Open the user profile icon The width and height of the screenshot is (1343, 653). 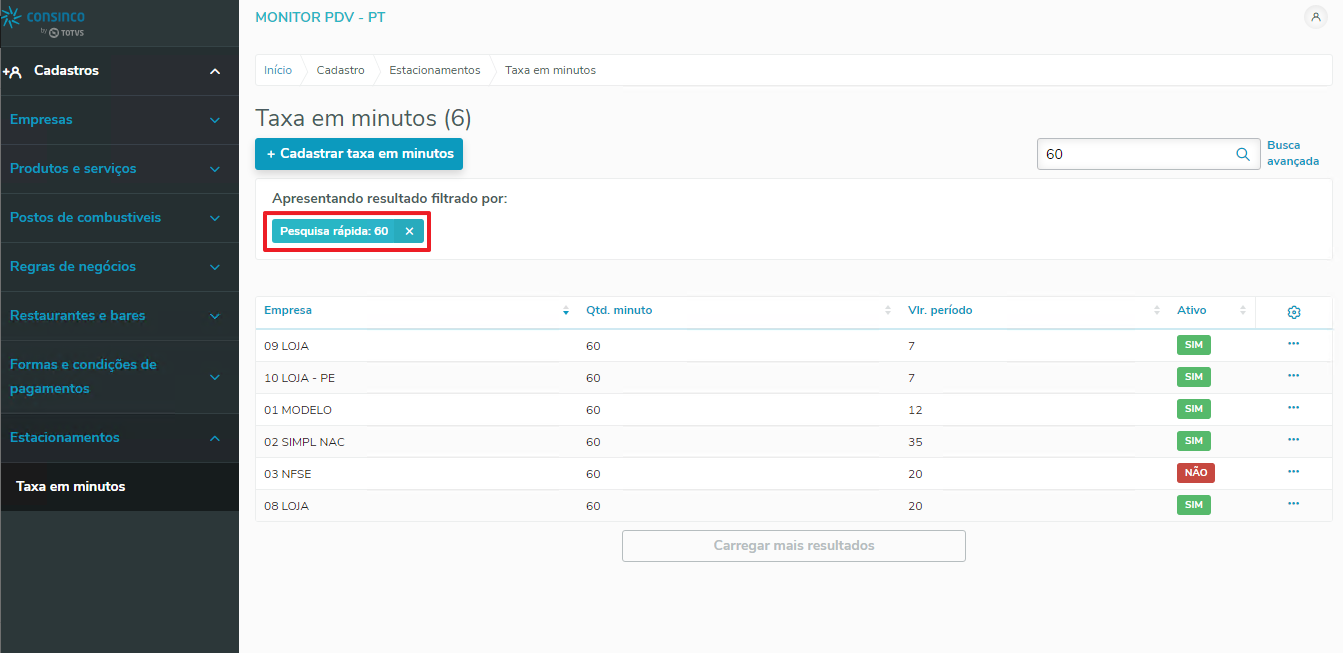pyautogui.click(x=1315, y=17)
